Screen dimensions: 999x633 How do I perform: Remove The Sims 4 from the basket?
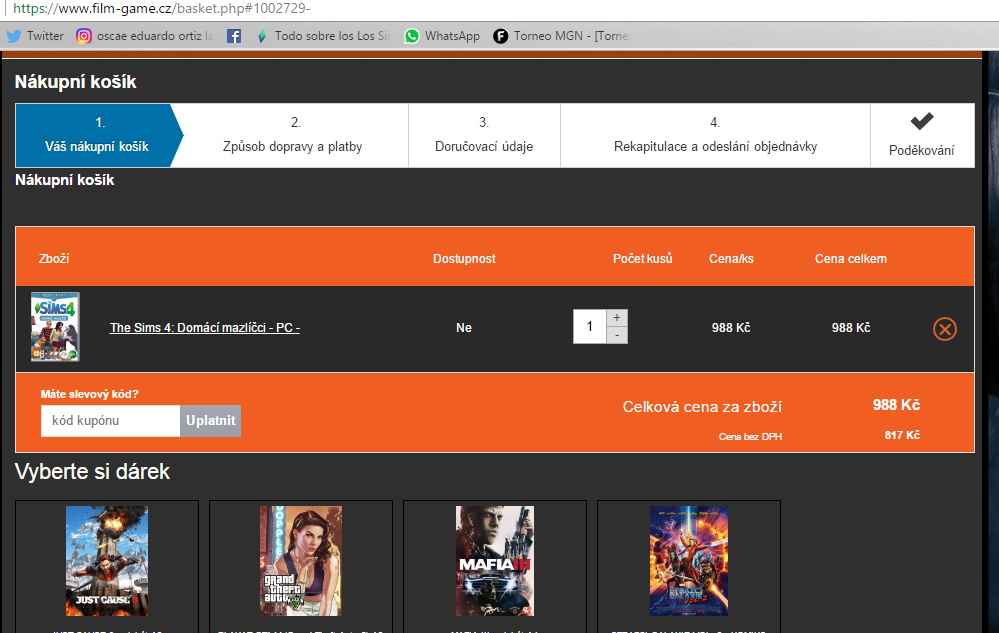[944, 328]
